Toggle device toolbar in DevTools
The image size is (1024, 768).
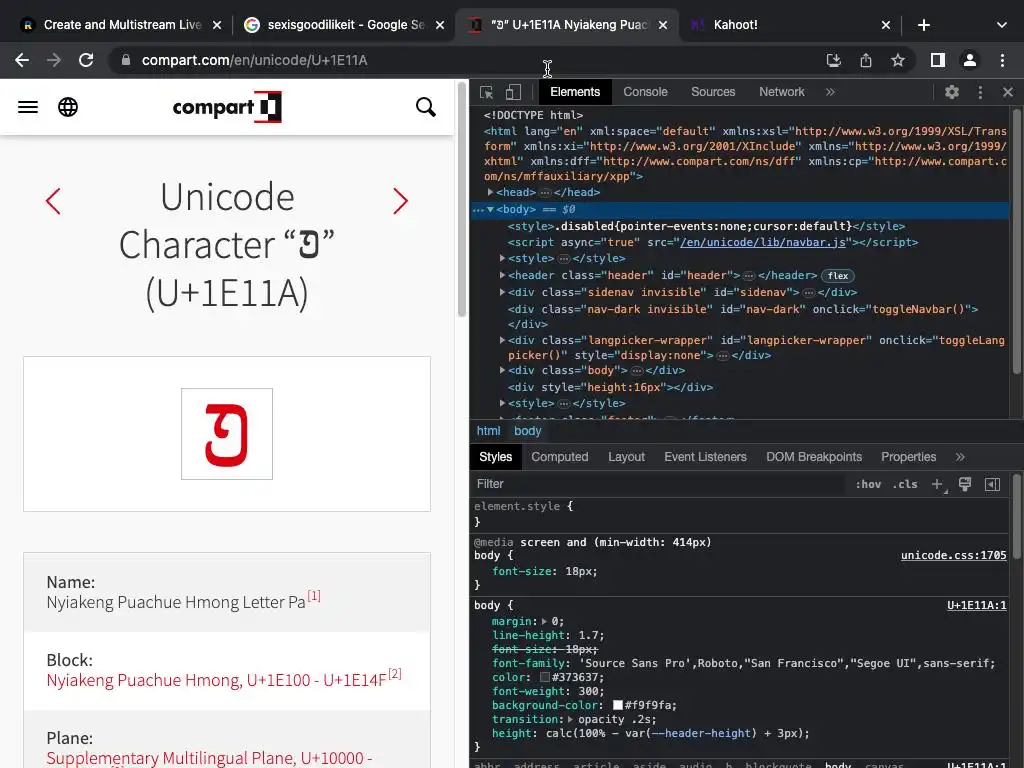514,92
